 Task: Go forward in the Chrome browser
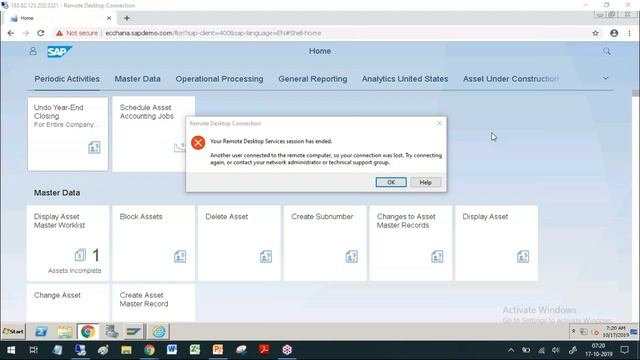(26, 33)
